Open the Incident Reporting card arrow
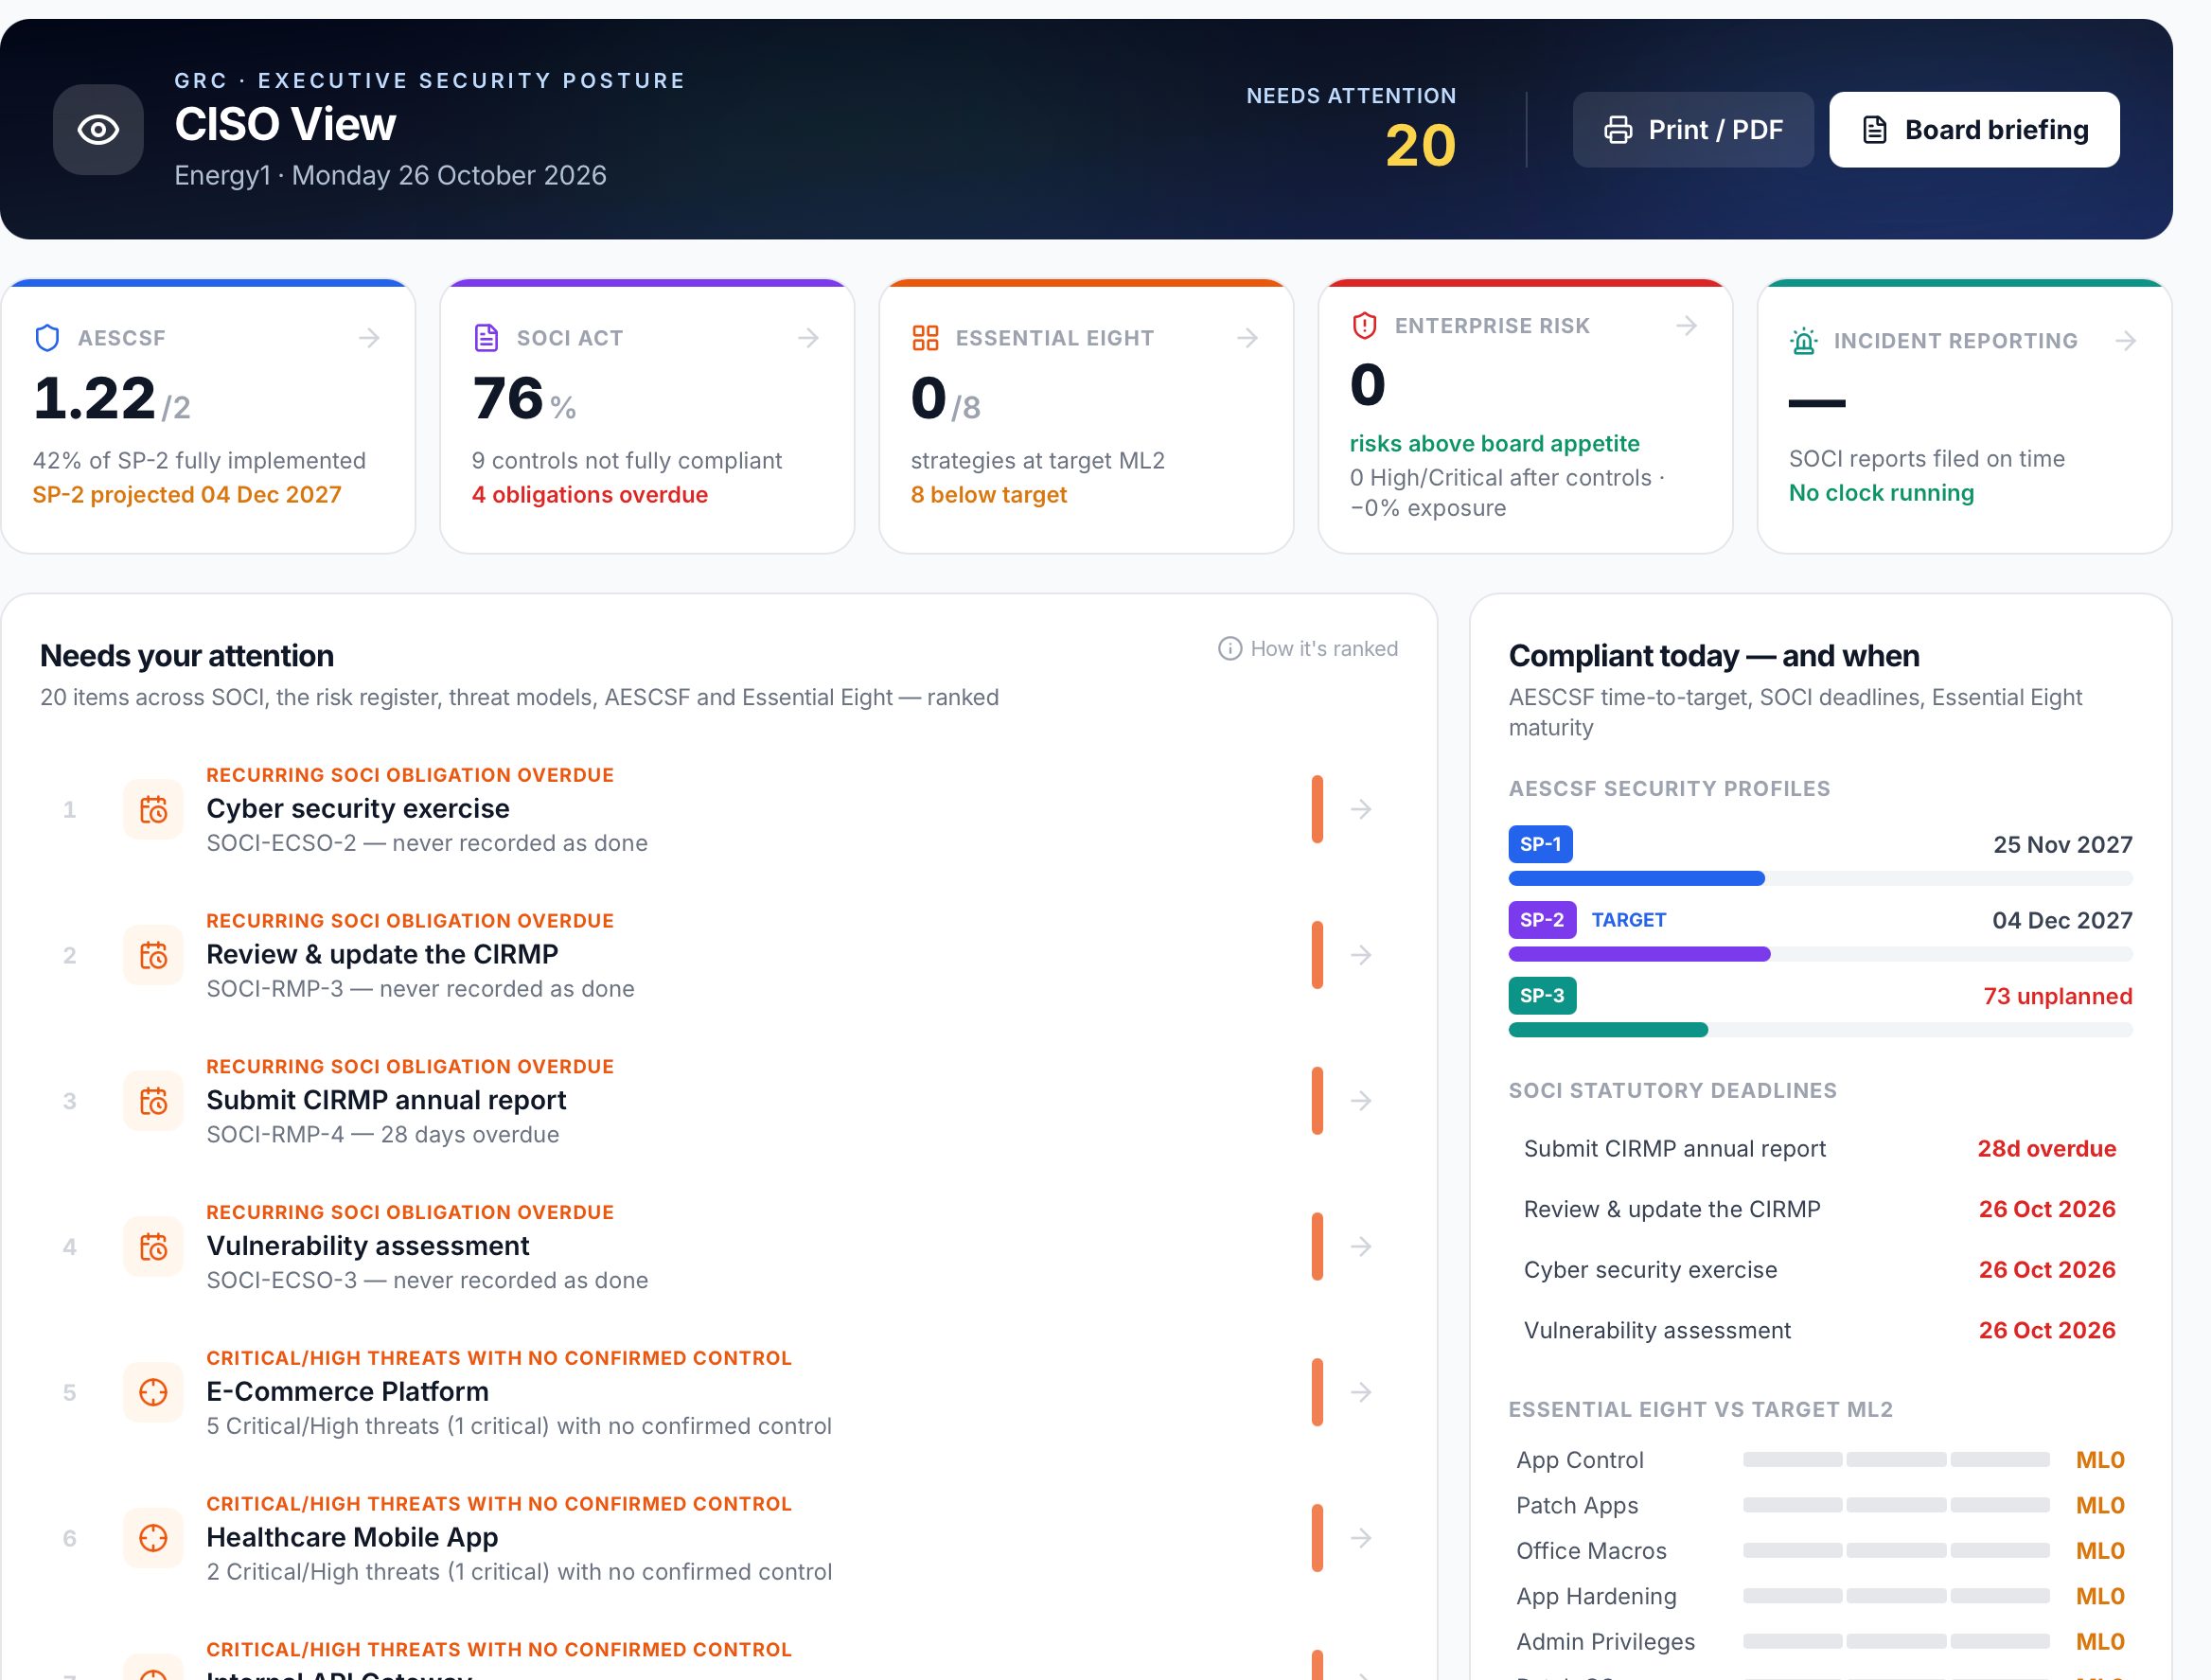The height and width of the screenshot is (1680, 2211). point(2126,341)
